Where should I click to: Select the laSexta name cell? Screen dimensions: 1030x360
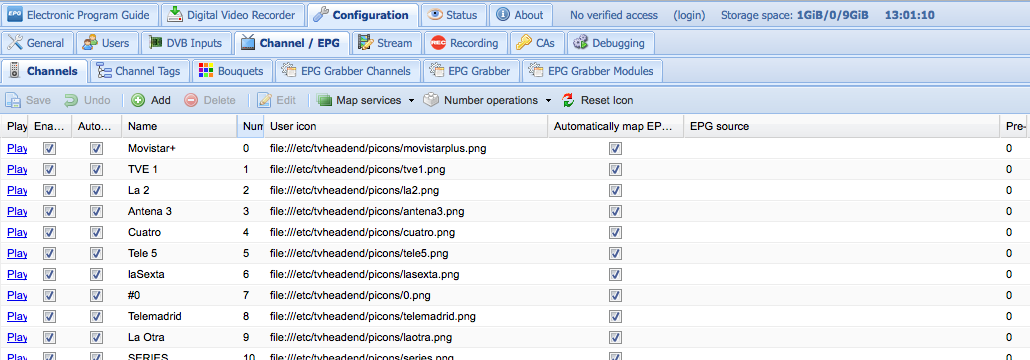pos(179,275)
